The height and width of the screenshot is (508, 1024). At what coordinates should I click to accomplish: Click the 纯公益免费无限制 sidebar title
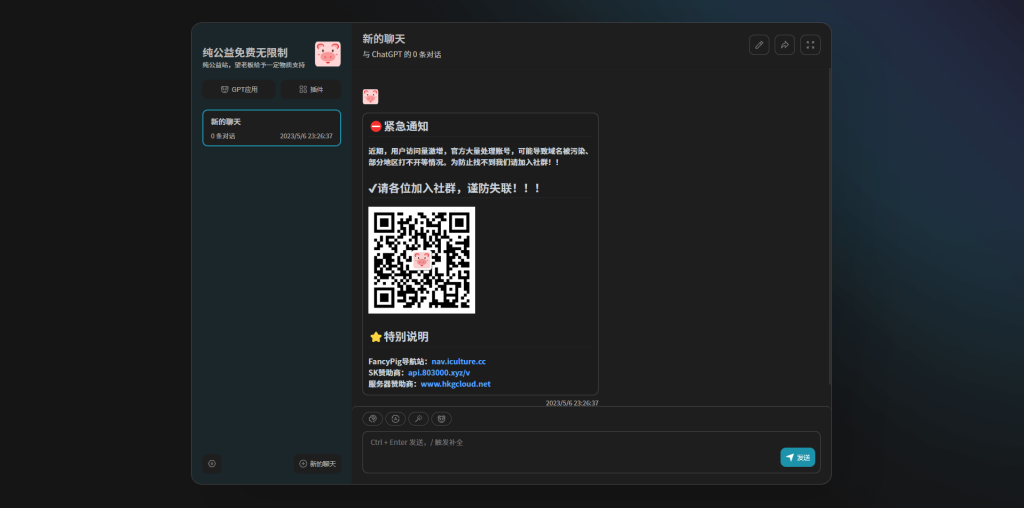point(245,53)
